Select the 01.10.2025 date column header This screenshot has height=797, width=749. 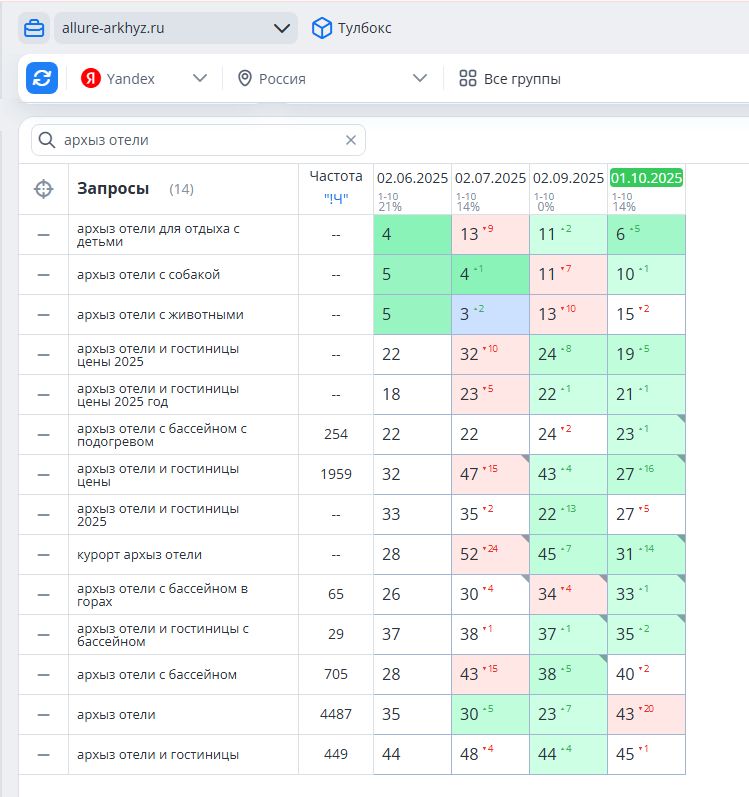(x=646, y=178)
